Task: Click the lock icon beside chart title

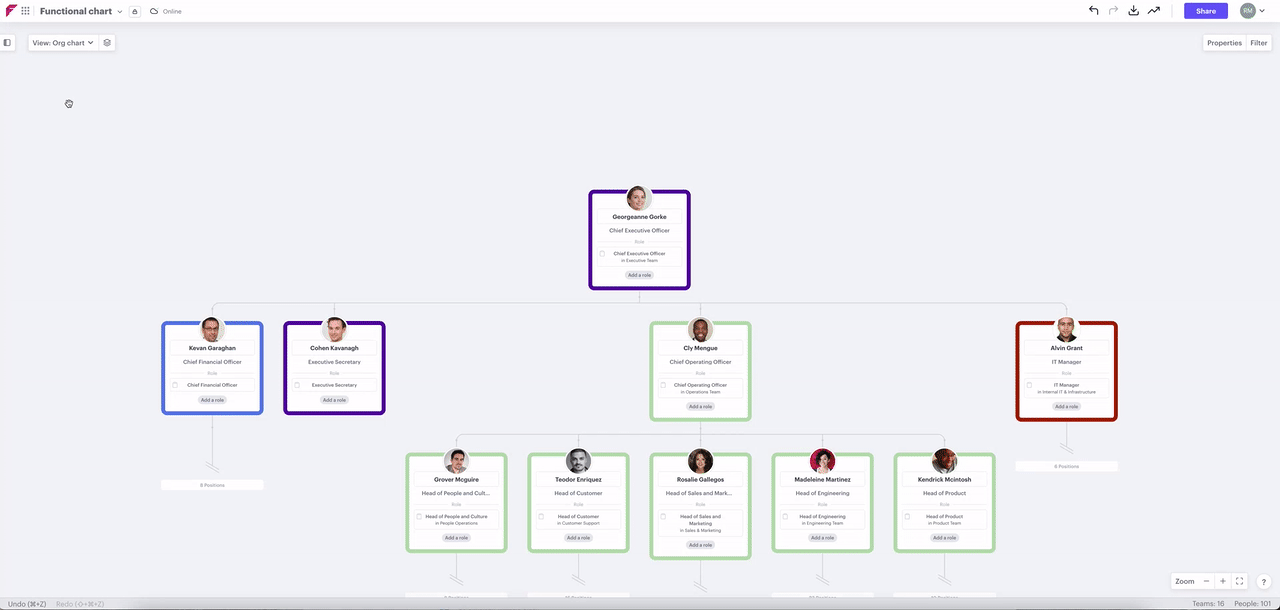Action: pos(135,11)
